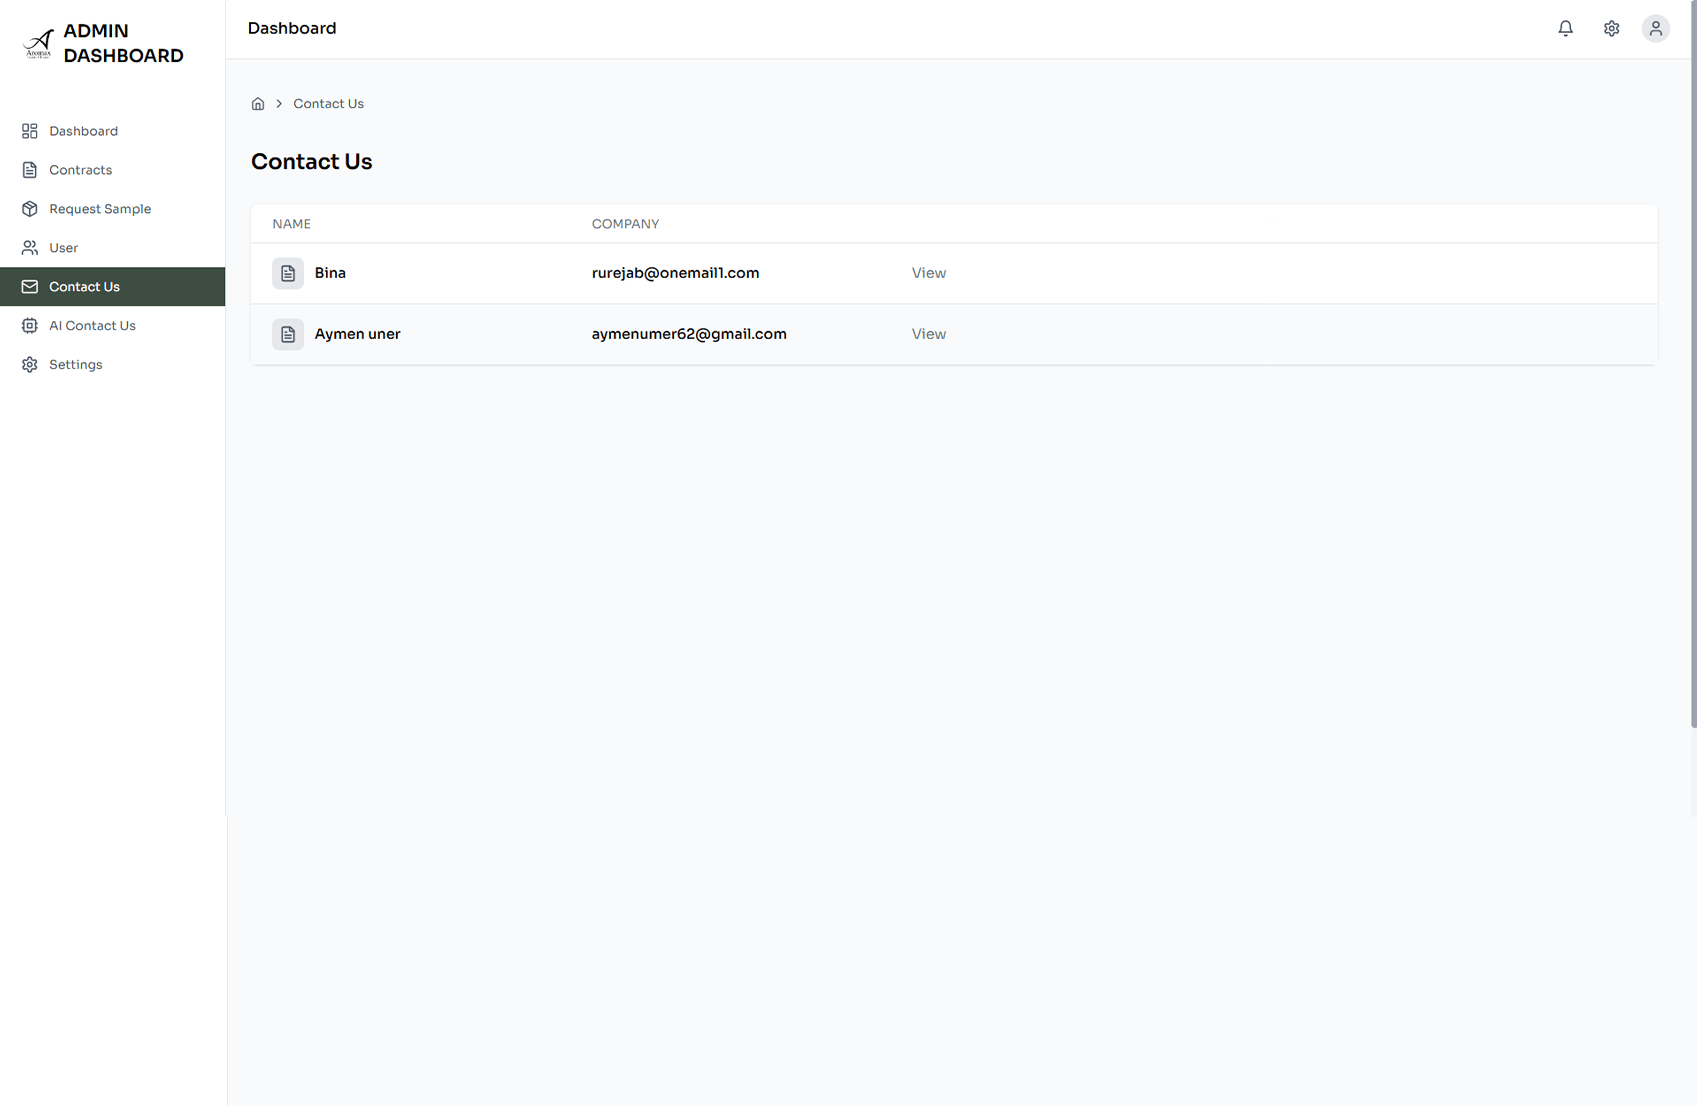This screenshot has width=1697, height=1106.
Task: Open Contracts from the sidebar
Action: [80, 170]
